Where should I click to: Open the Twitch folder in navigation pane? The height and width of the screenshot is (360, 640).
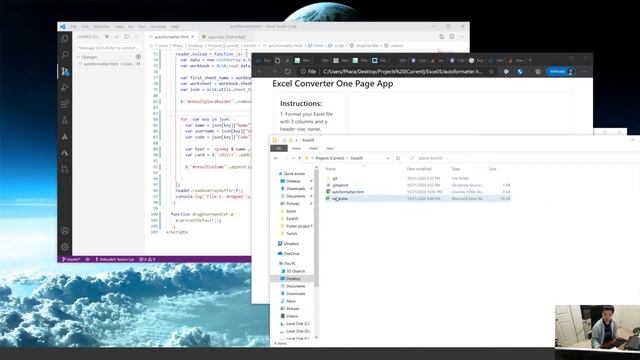tap(291, 233)
